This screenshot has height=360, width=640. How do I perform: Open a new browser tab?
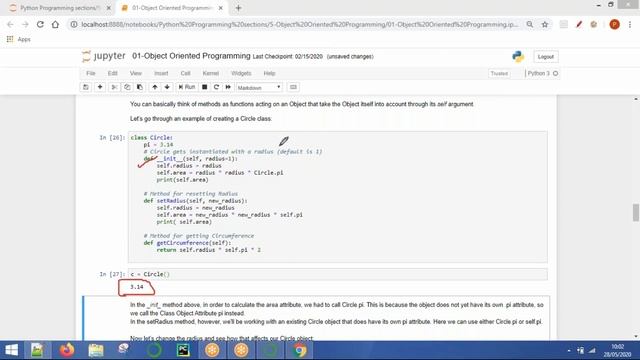pos(238,8)
